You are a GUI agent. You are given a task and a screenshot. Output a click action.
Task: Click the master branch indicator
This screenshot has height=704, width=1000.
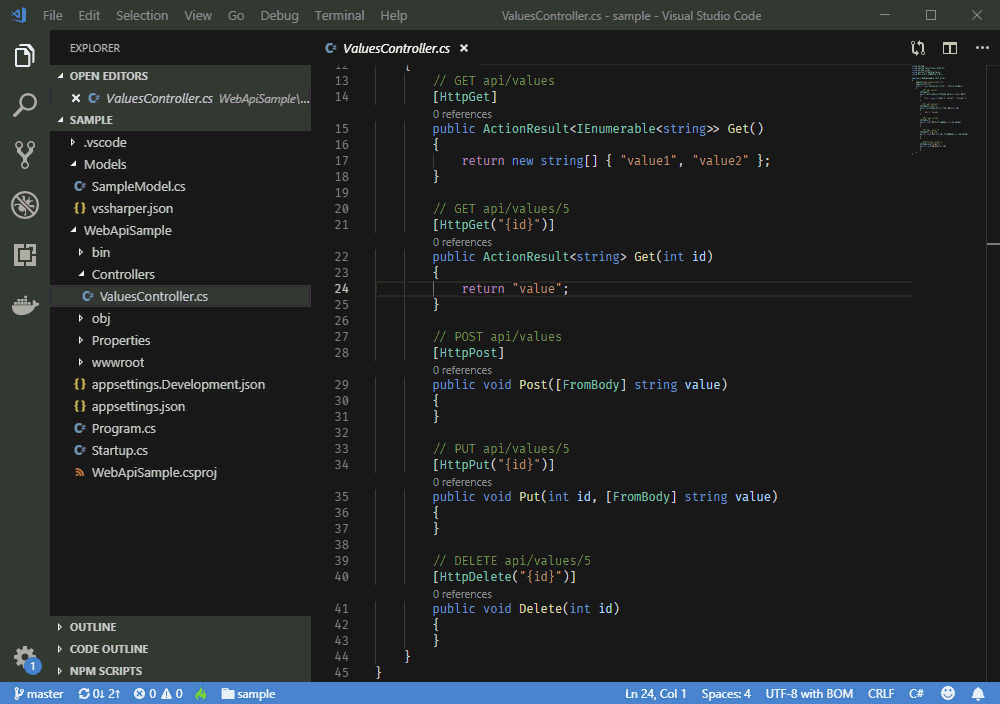[x=38, y=693]
